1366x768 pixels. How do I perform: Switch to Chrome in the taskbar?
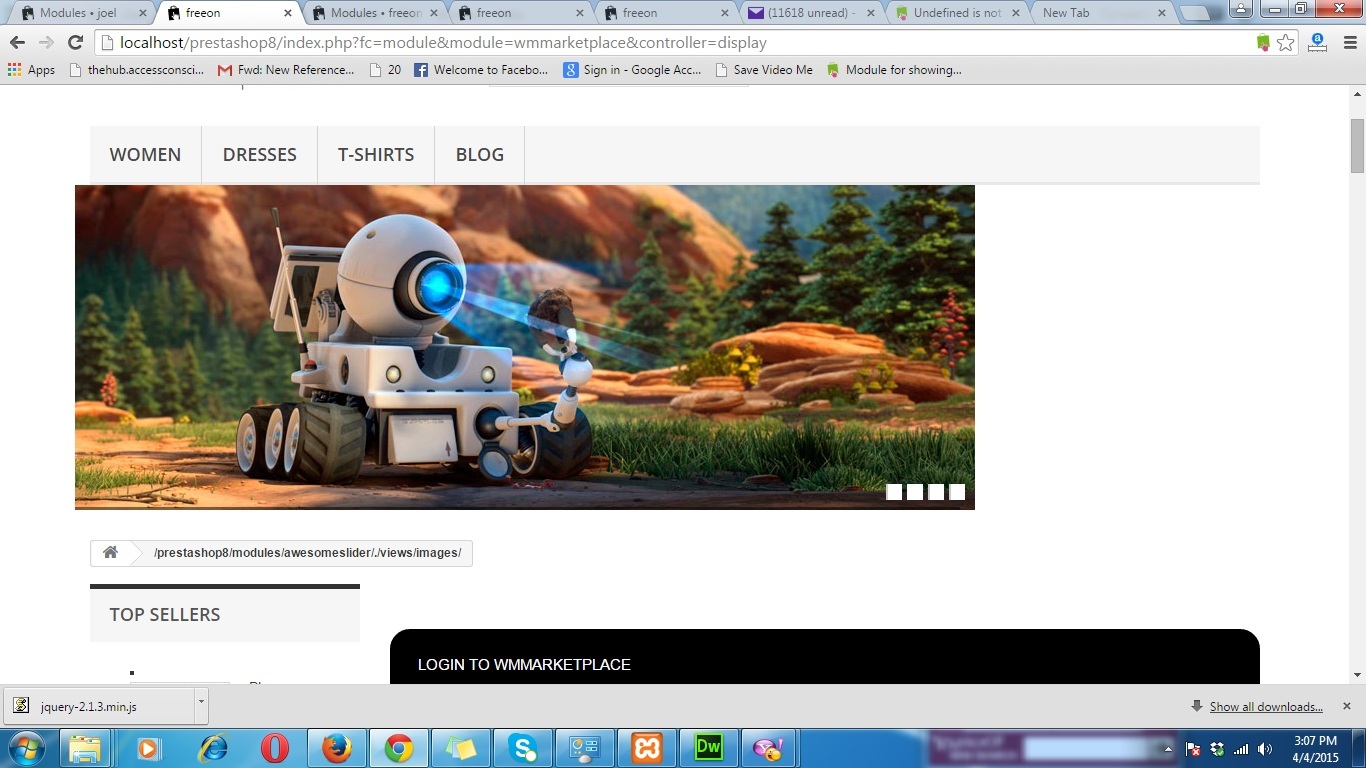point(399,748)
